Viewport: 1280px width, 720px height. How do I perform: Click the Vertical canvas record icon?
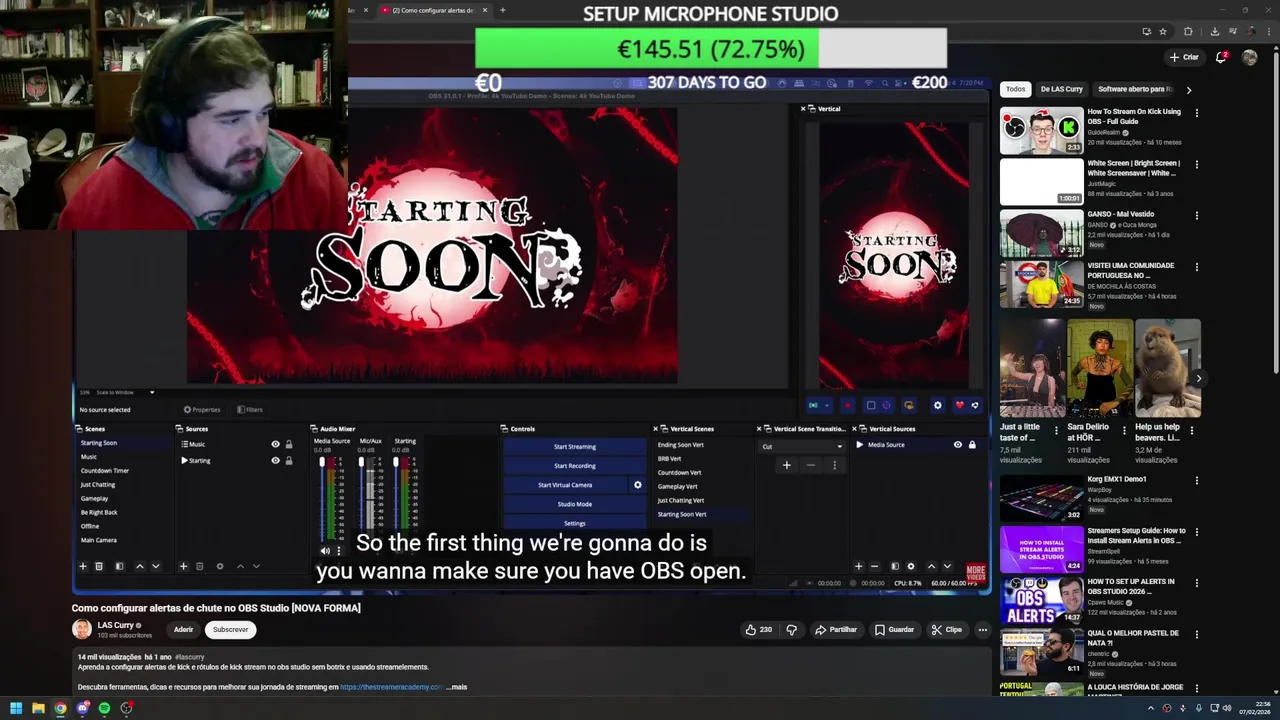(848, 405)
